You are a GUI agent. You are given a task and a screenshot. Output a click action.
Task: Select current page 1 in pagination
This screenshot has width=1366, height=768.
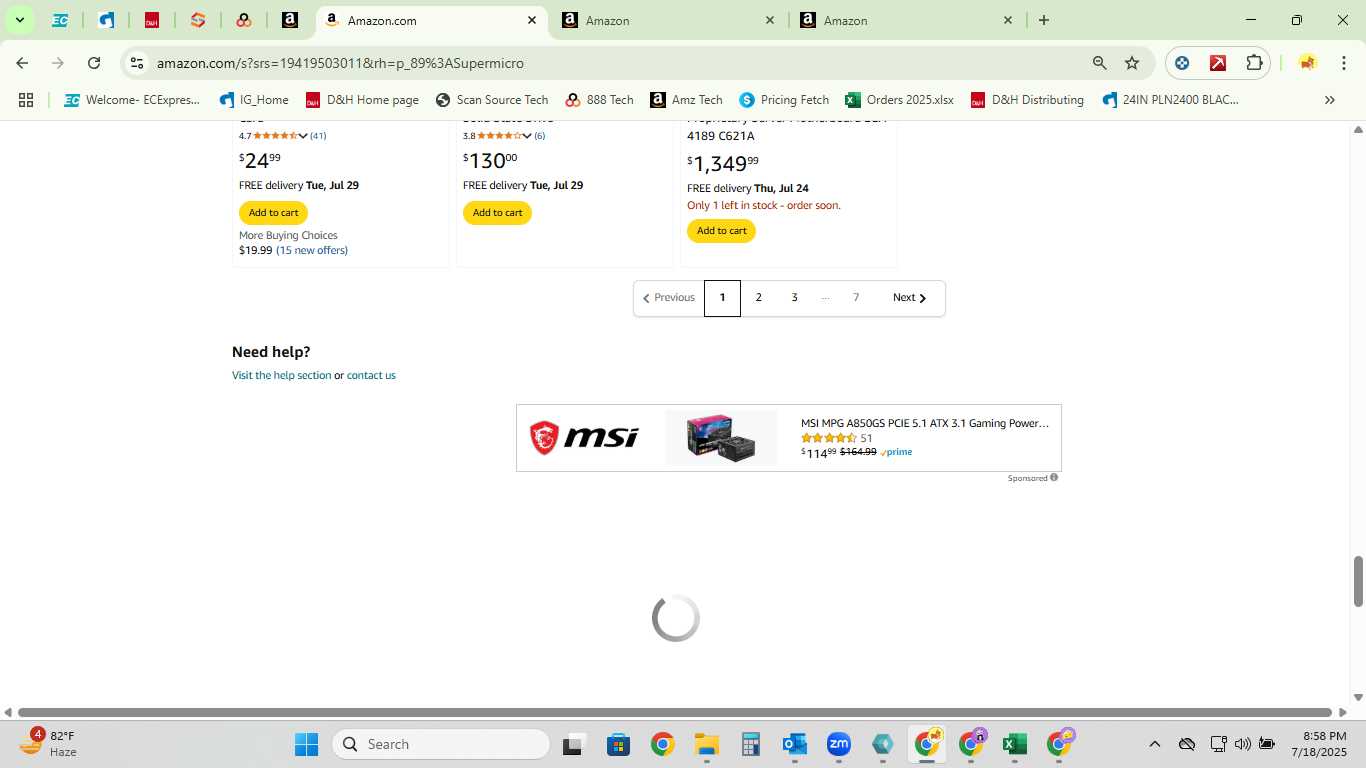722,298
